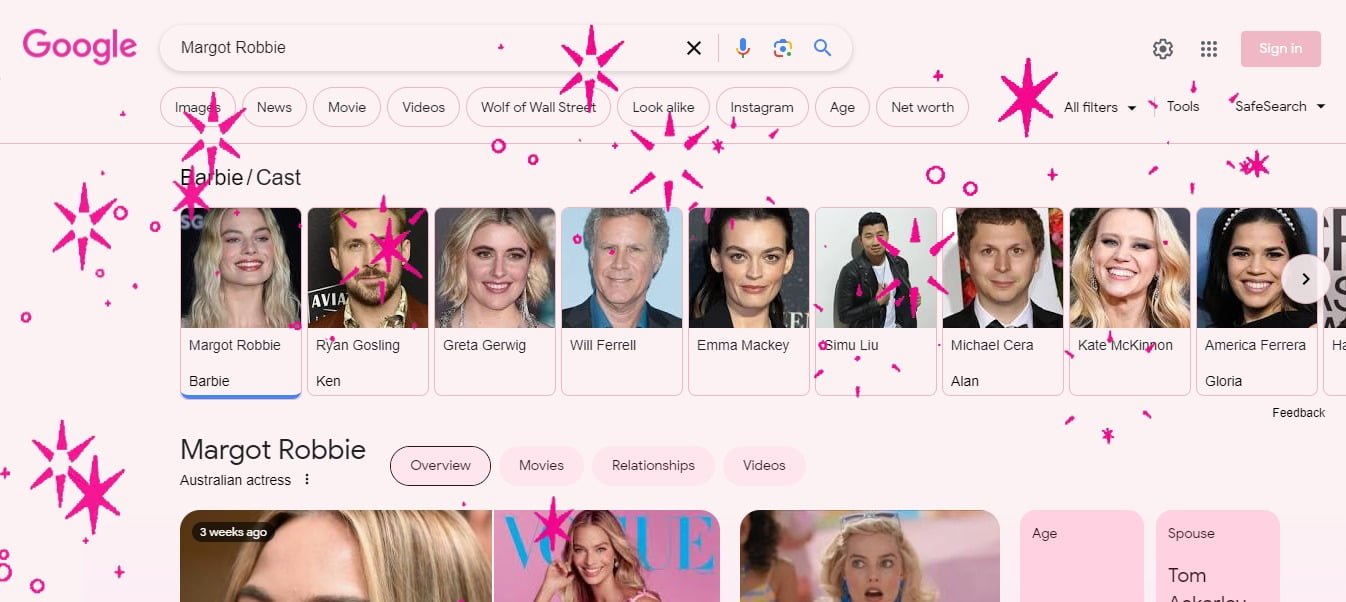
Task: Open the settings gear menu
Action: [x=1162, y=49]
